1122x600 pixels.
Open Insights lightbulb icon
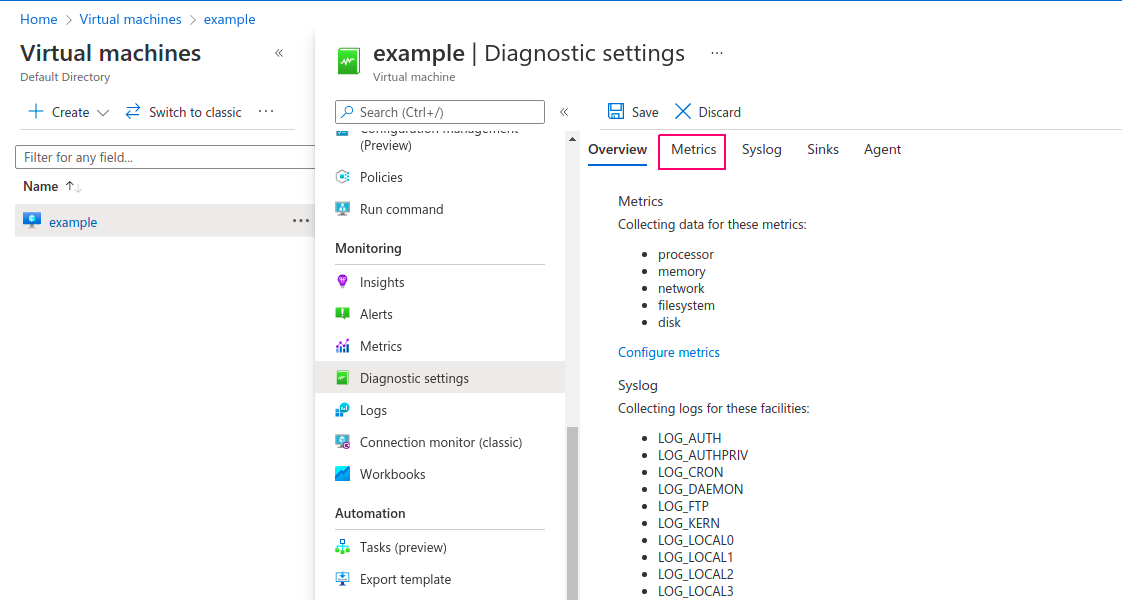click(343, 282)
